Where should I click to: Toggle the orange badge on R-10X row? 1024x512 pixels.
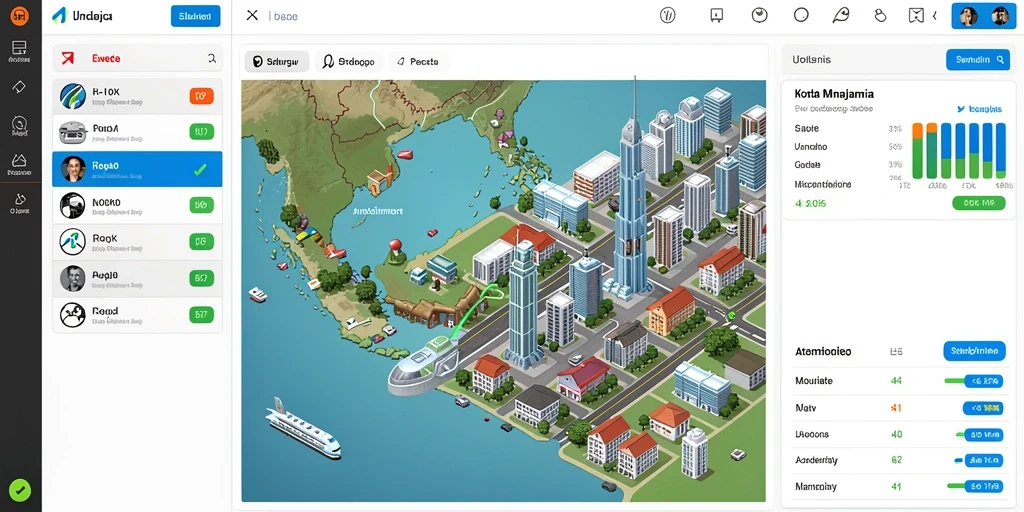tap(201, 97)
